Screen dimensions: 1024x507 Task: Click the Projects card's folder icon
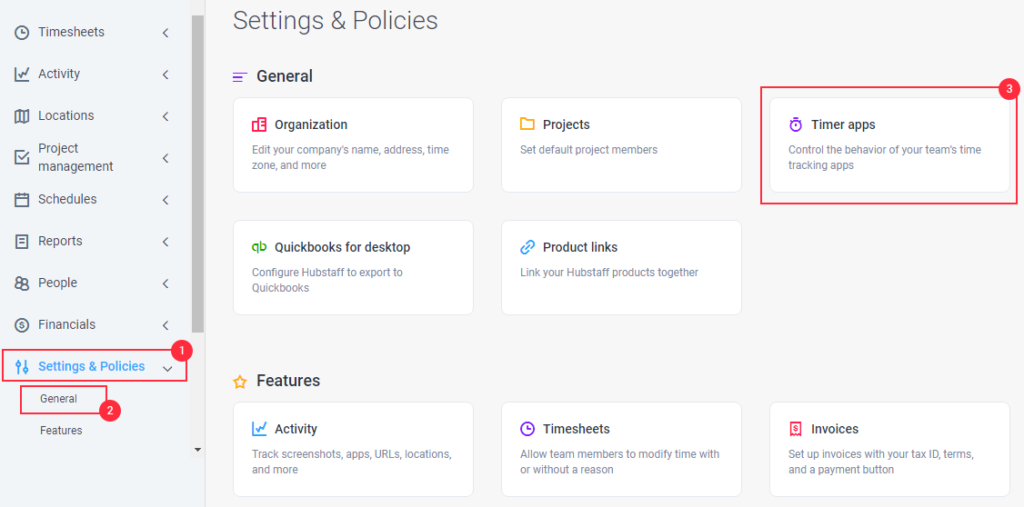(x=527, y=124)
